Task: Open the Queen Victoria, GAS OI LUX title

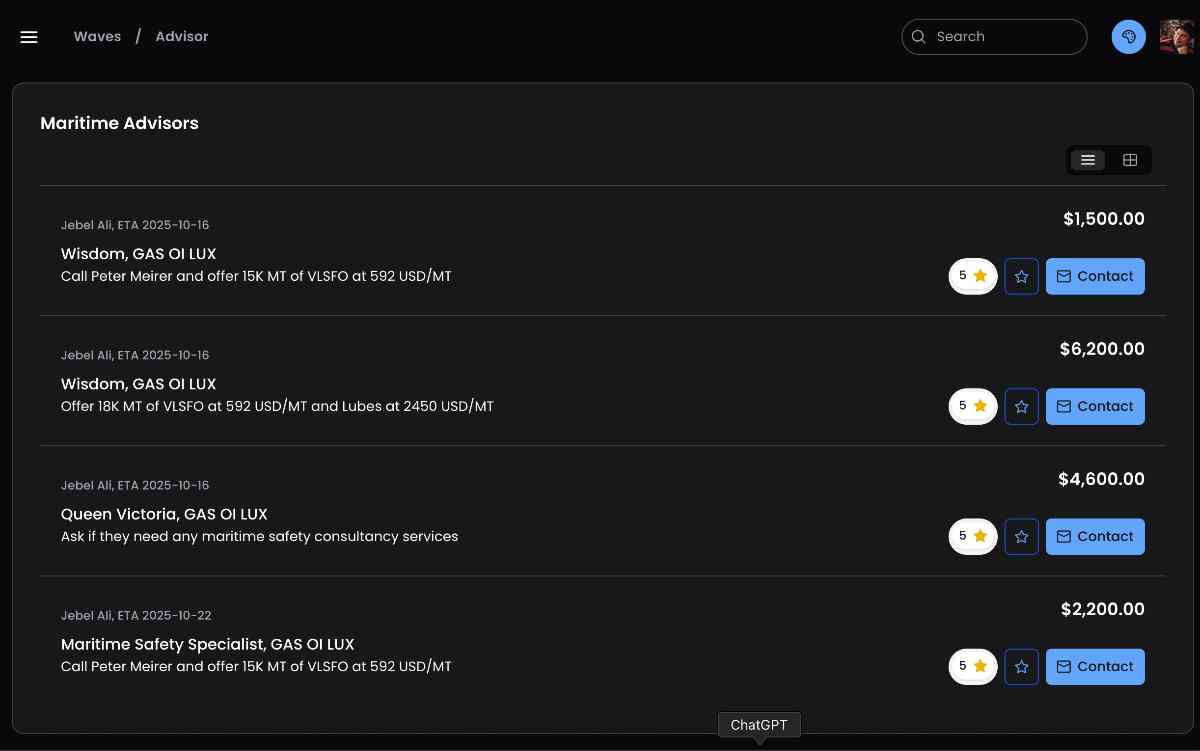Action: tap(164, 514)
